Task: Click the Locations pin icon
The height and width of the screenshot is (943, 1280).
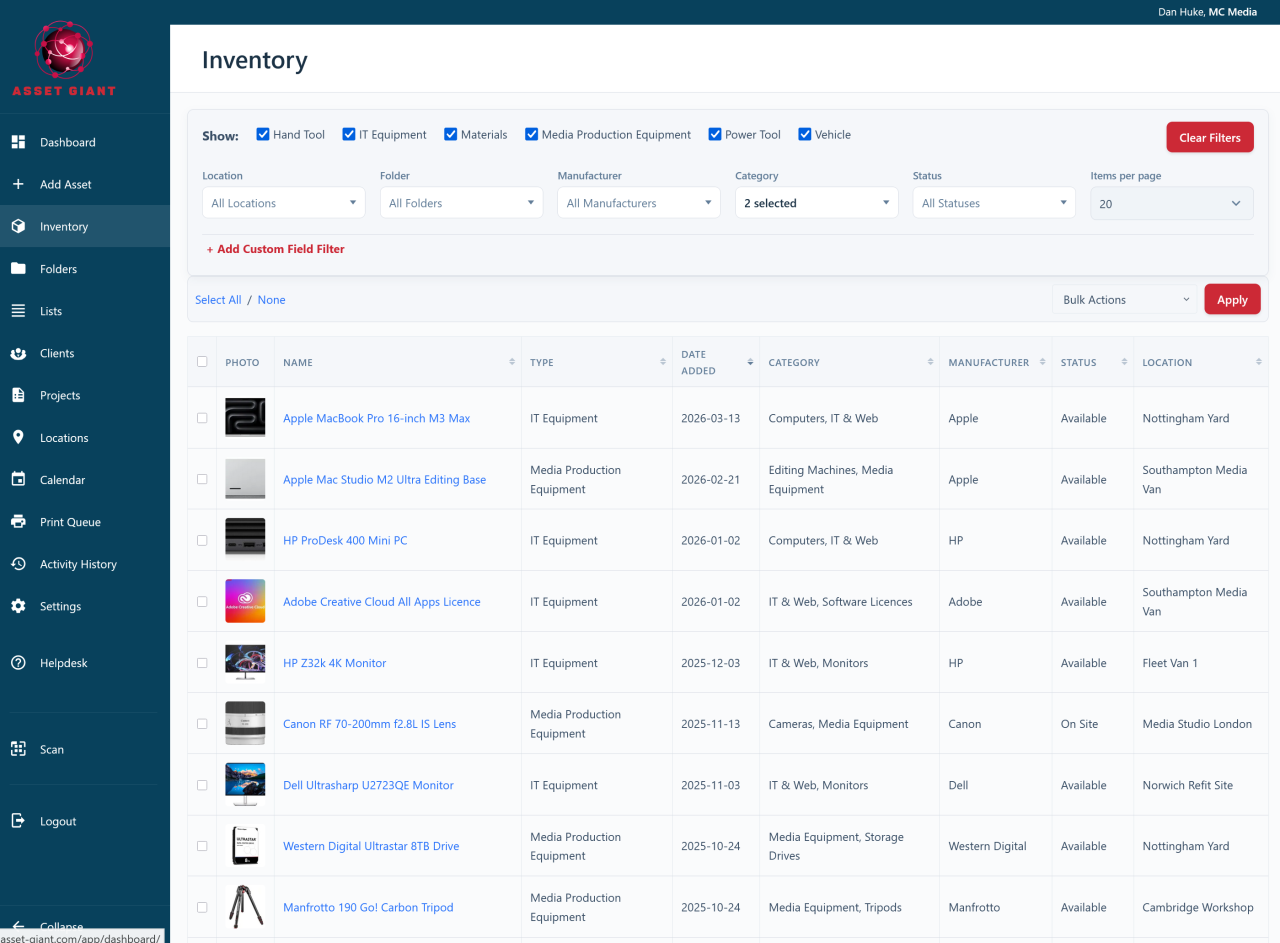Action: (18, 438)
